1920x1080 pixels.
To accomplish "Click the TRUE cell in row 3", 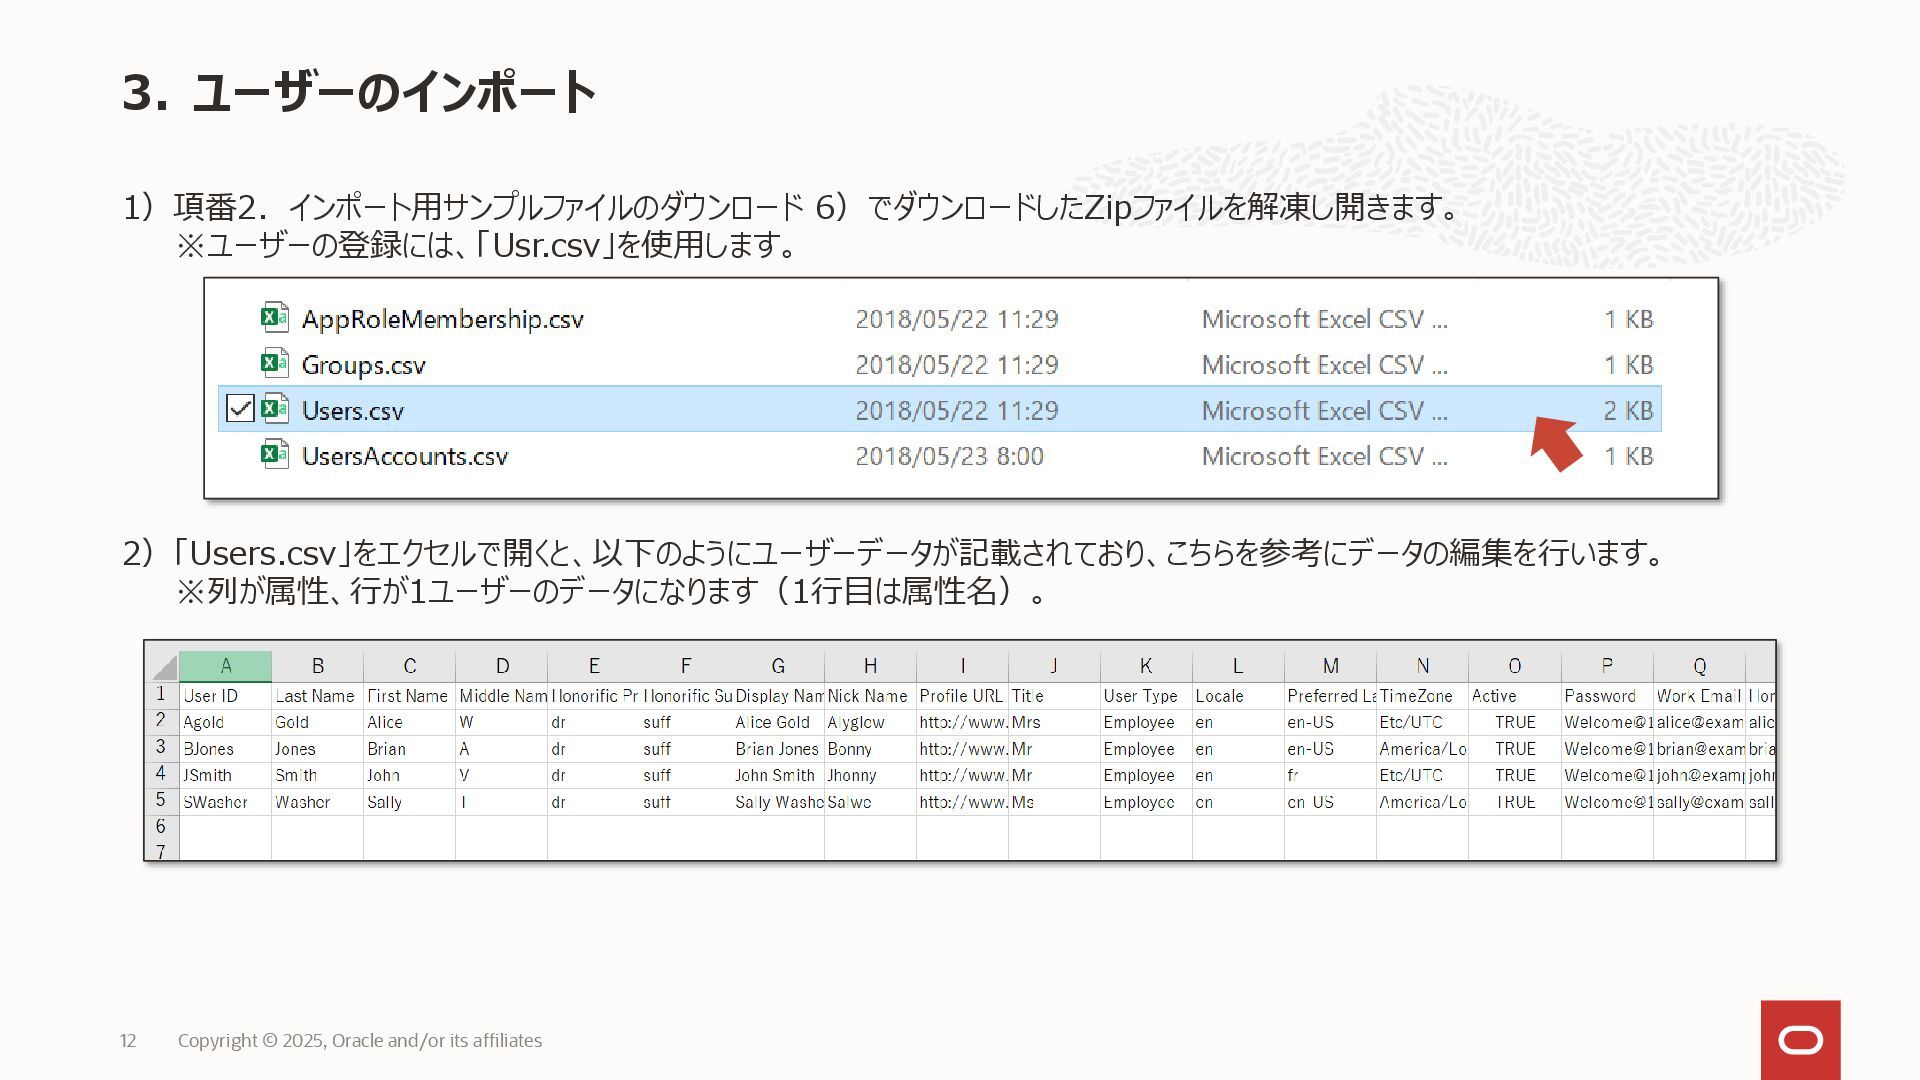I will pyautogui.click(x=1514, y=749).
